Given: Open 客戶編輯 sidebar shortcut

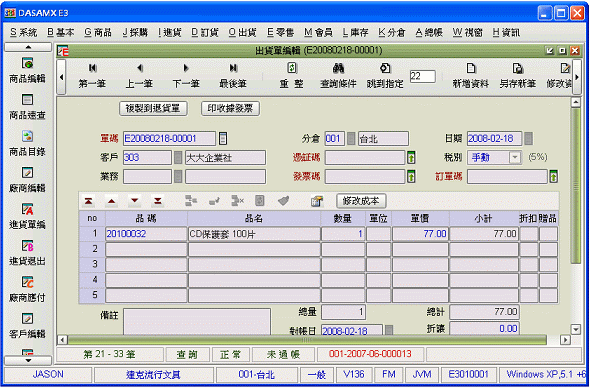Looking at the screenshot, I should pyautogui.click(x=27, y=326).
